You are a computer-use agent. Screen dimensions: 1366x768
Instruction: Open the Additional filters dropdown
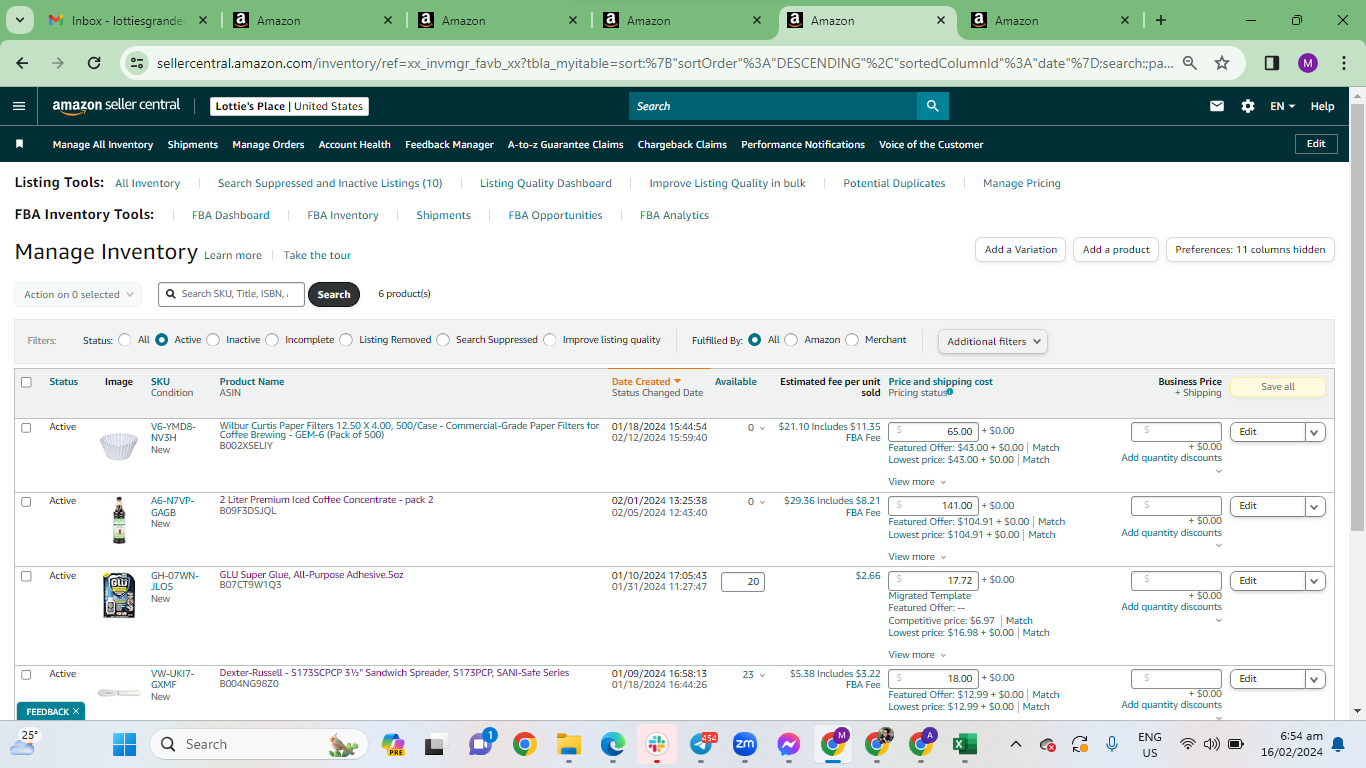tap(993, 341)
